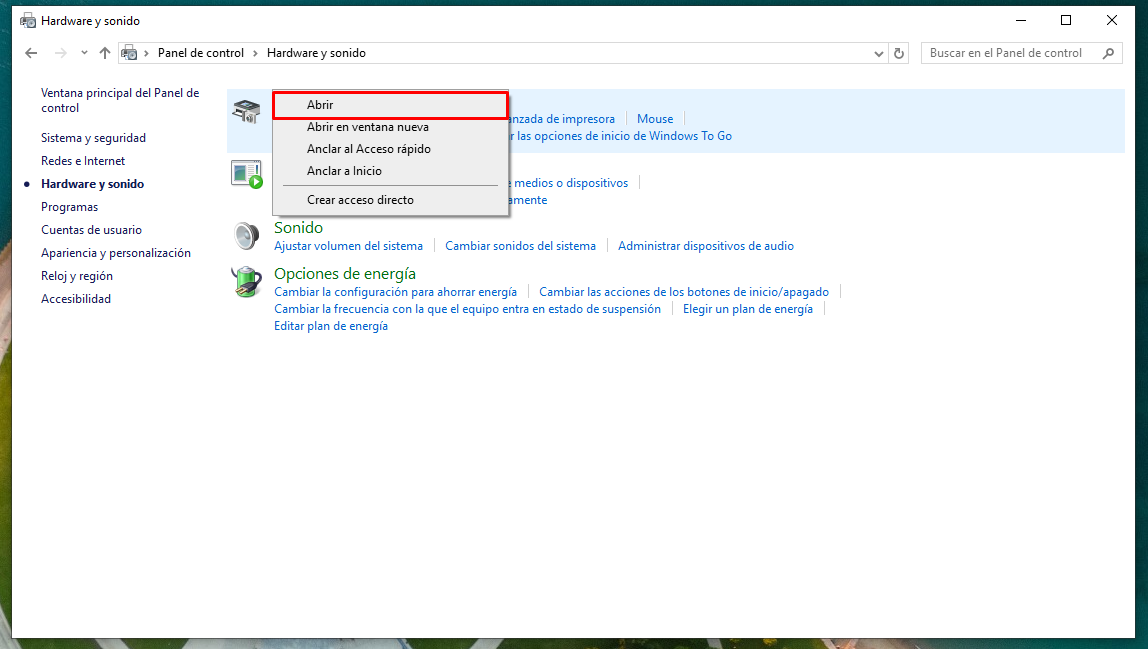Expand the Panel de control breadcrumb chevron
The image size is (1148, 649).
255,53
